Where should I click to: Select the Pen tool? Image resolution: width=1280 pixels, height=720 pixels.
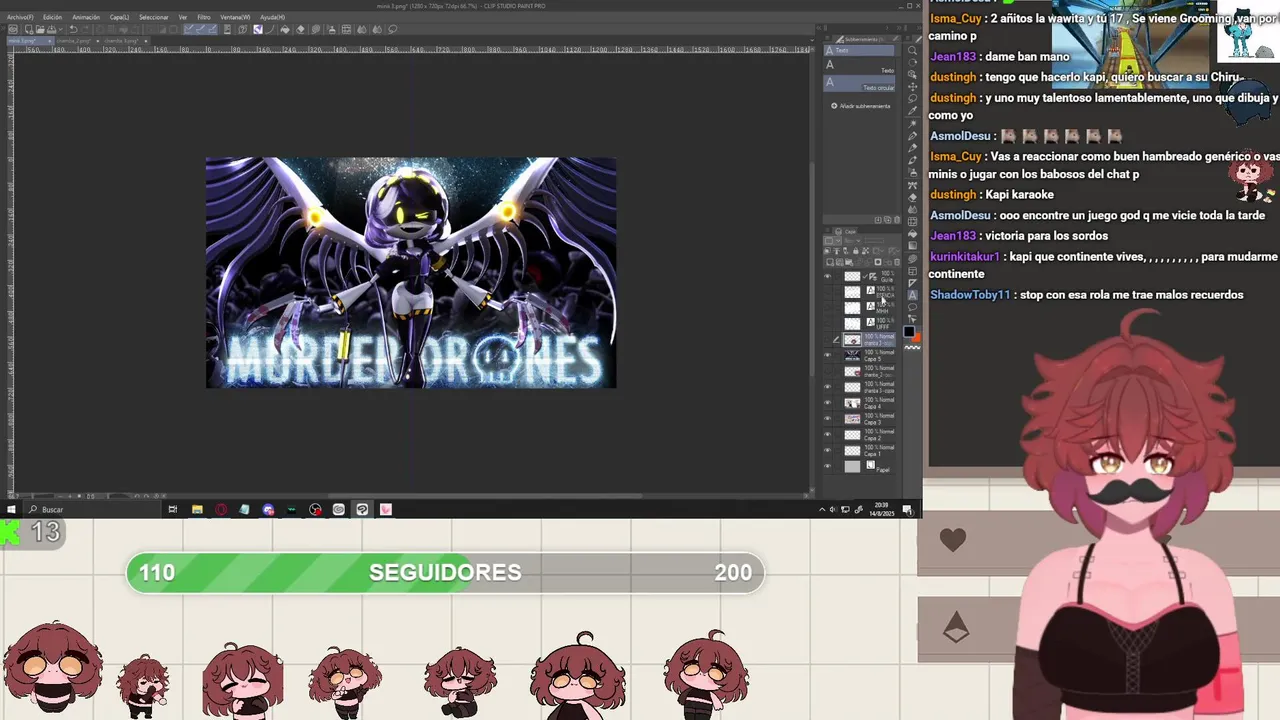pos(912,136)
